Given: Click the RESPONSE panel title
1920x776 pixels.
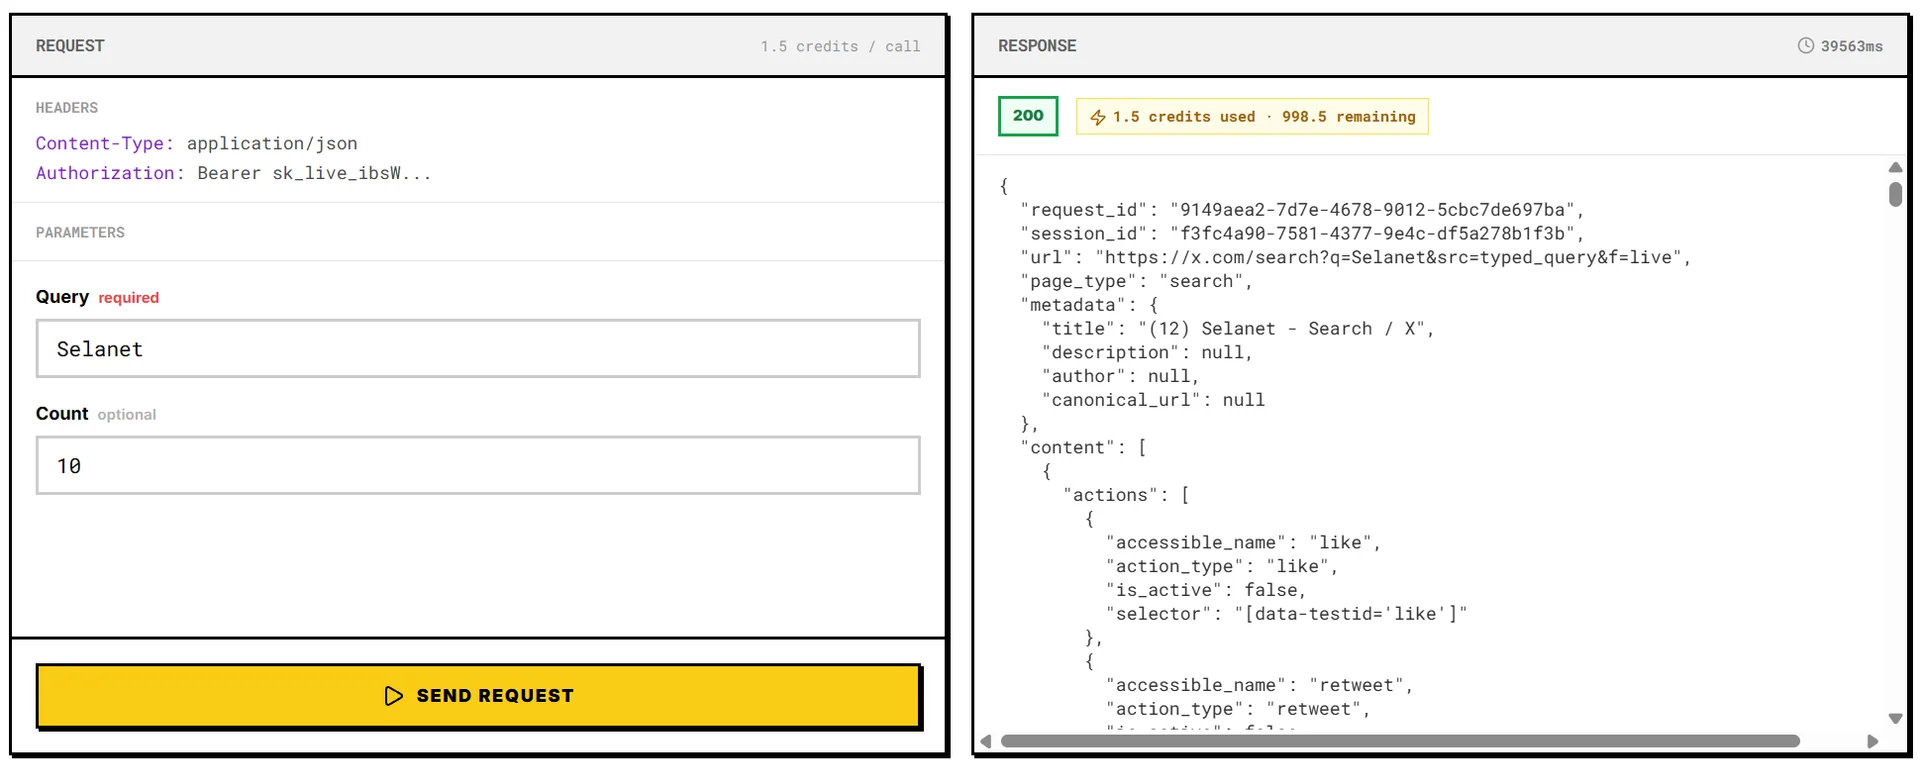Looking at the screenshot, I should (x=1037, y=46).
